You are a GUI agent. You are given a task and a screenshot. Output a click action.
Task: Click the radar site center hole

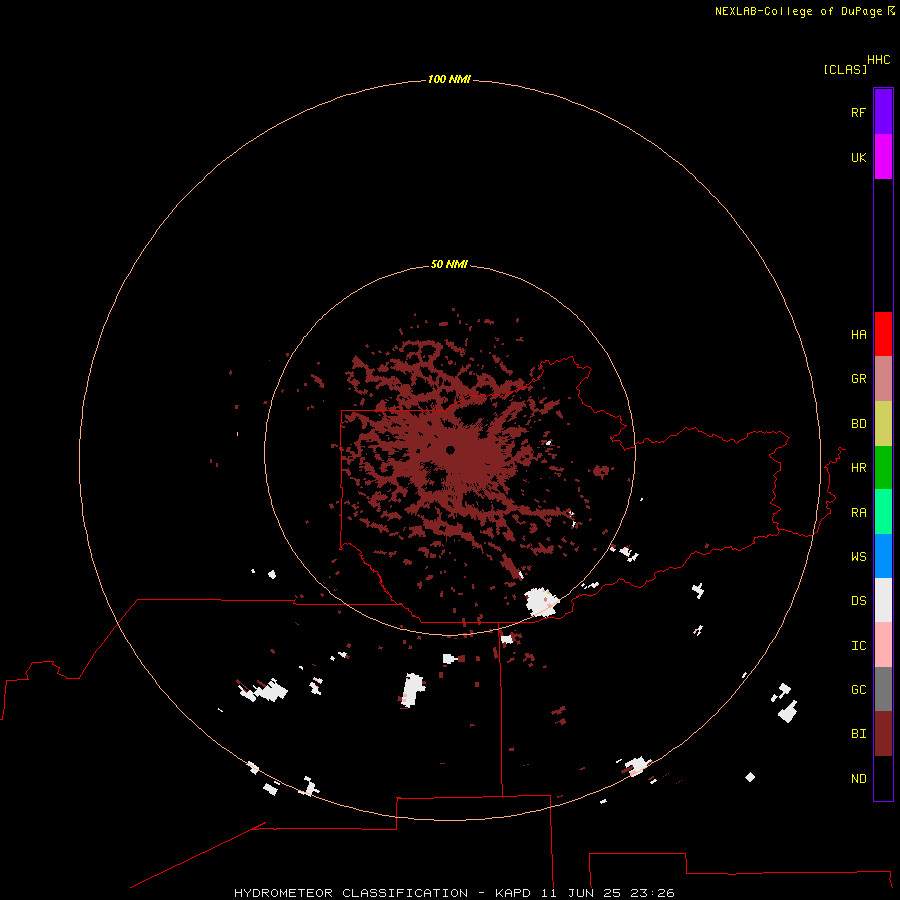click(450, 450)
